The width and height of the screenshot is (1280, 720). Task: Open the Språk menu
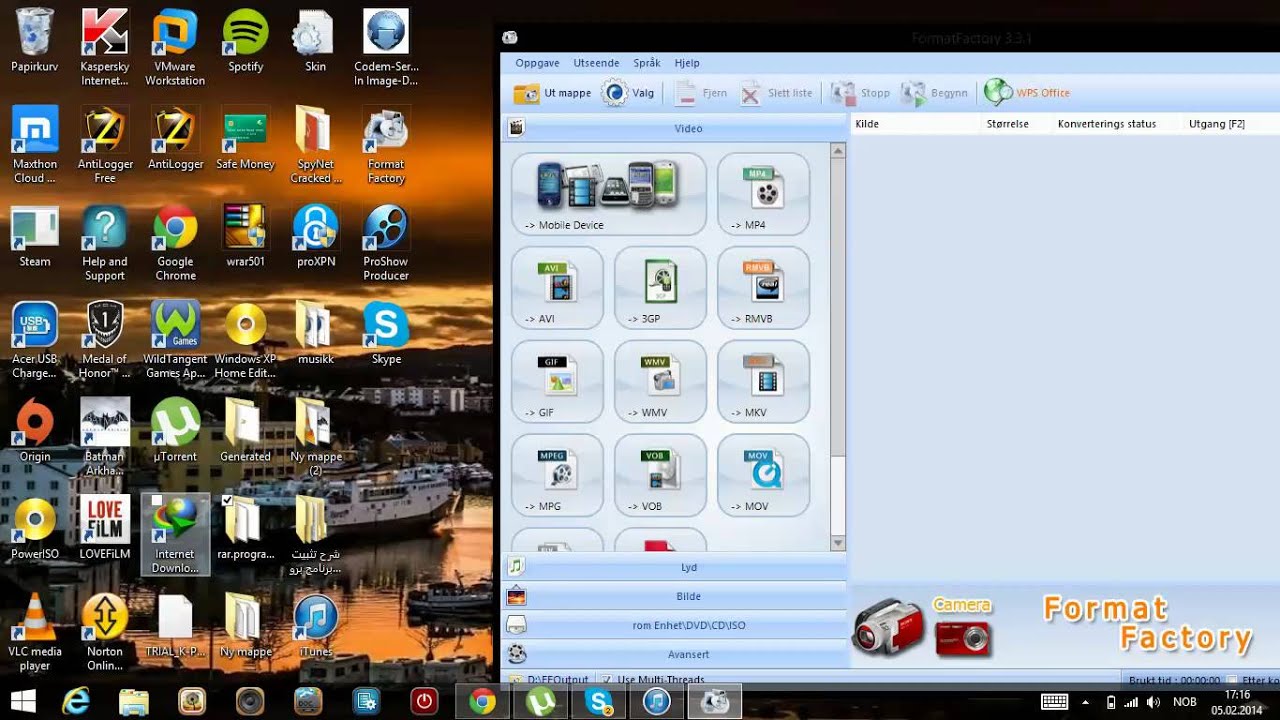pyautogui.click(x=647, y=63)
